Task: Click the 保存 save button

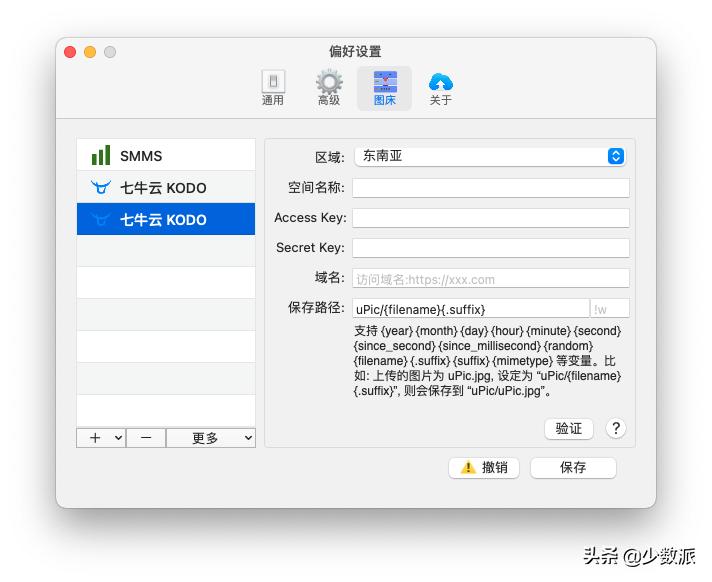Action: pos(573,468)
